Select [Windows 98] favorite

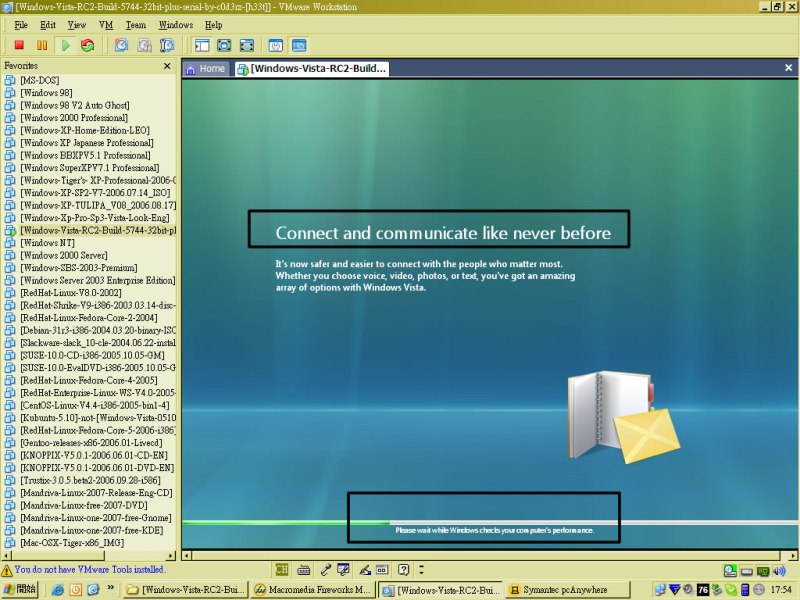pos(46,93)
